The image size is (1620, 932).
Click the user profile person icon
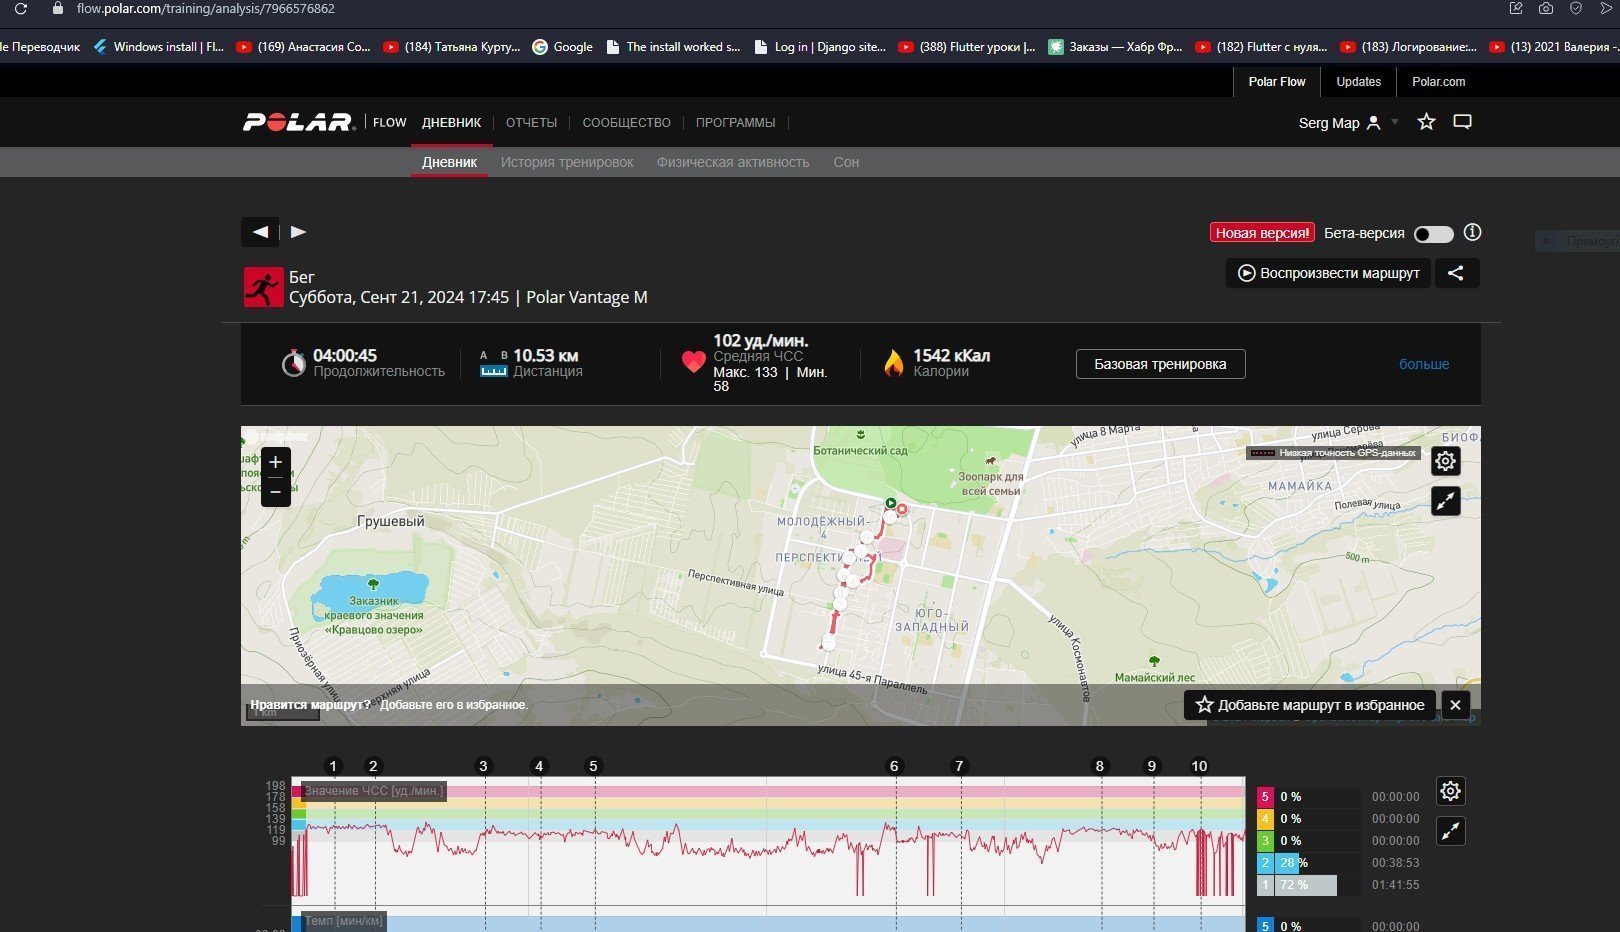click(1374, 123)
